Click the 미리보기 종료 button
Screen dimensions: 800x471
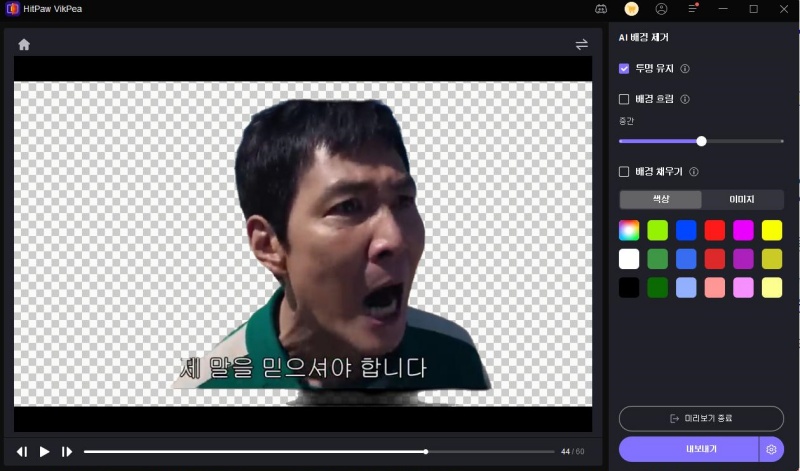701,417
